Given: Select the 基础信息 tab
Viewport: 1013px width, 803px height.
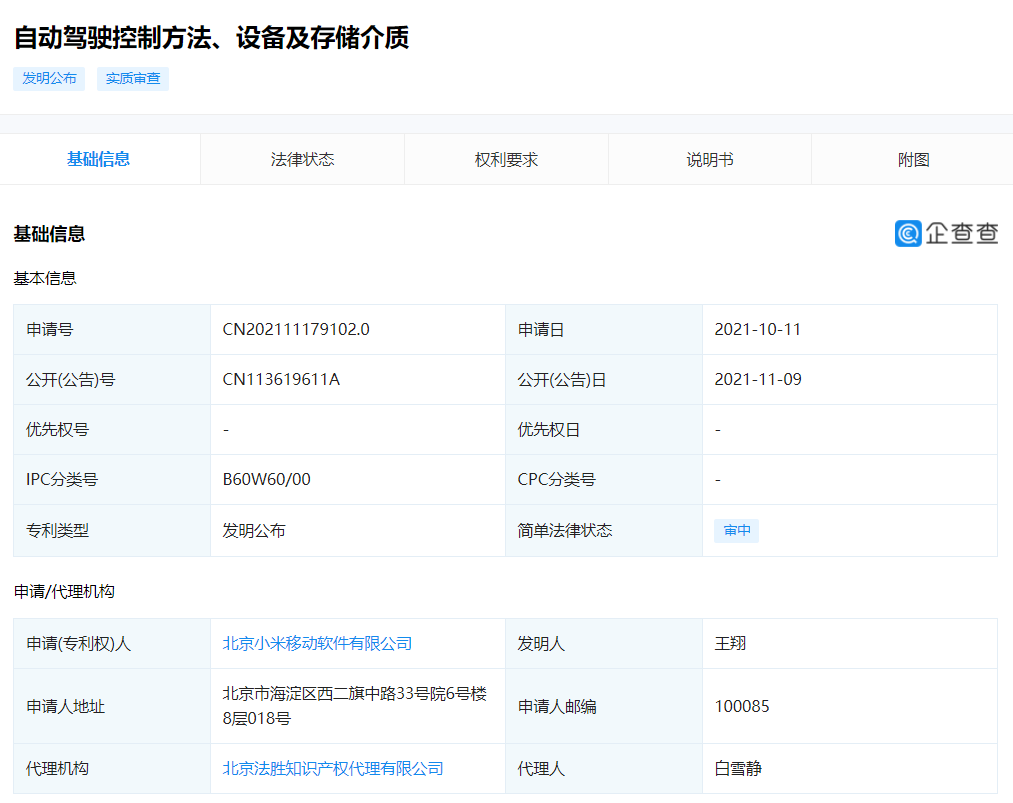Looking at the screenshot, I should pos(100,159).
